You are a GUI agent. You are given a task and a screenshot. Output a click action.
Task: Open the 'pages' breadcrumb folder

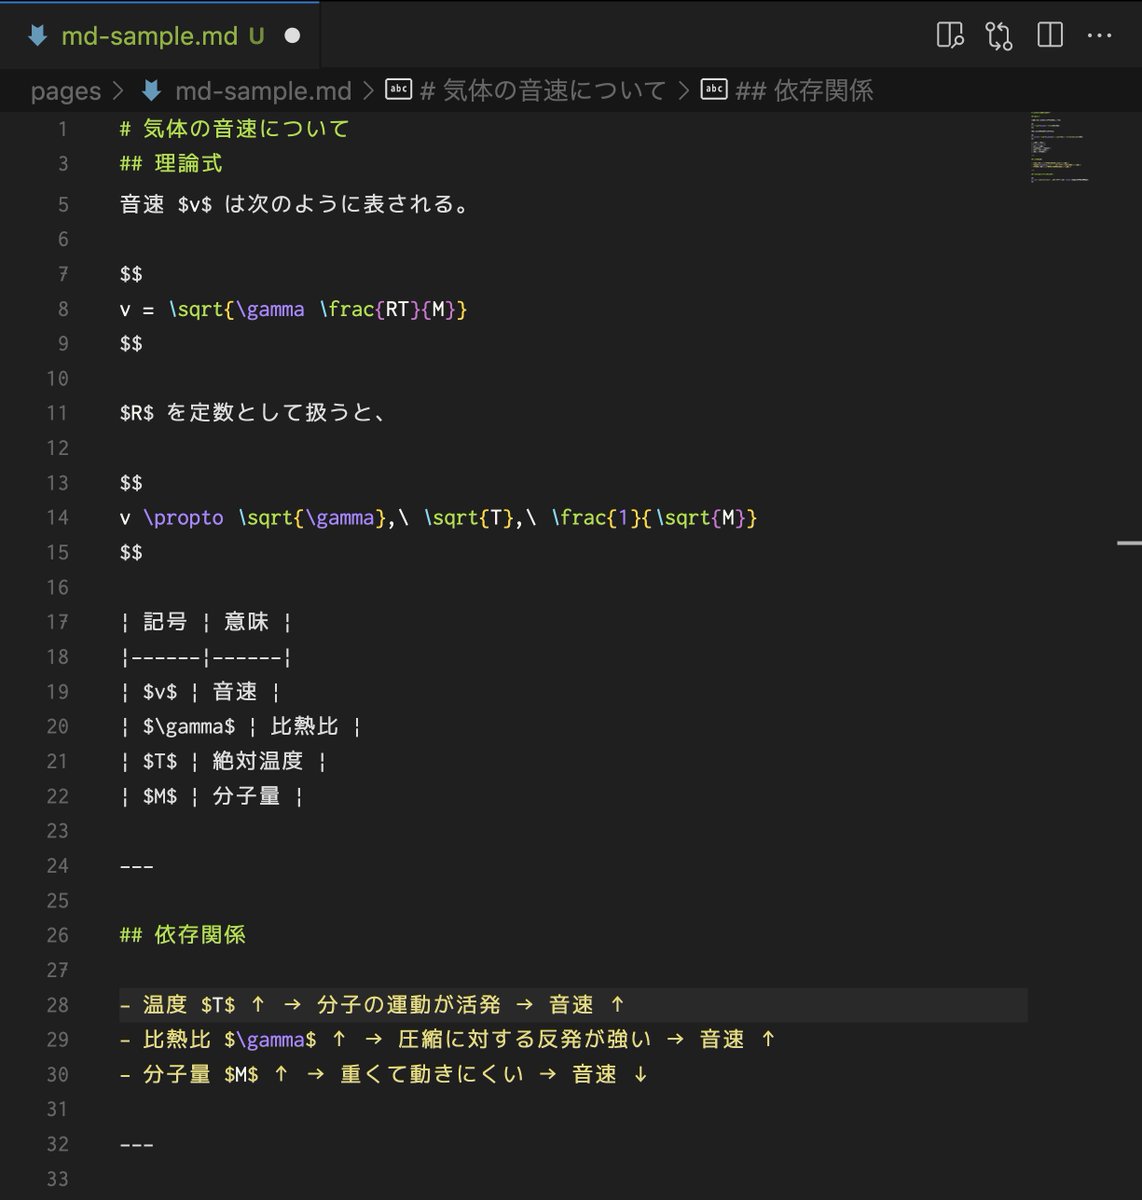click(x=66, y=91)
